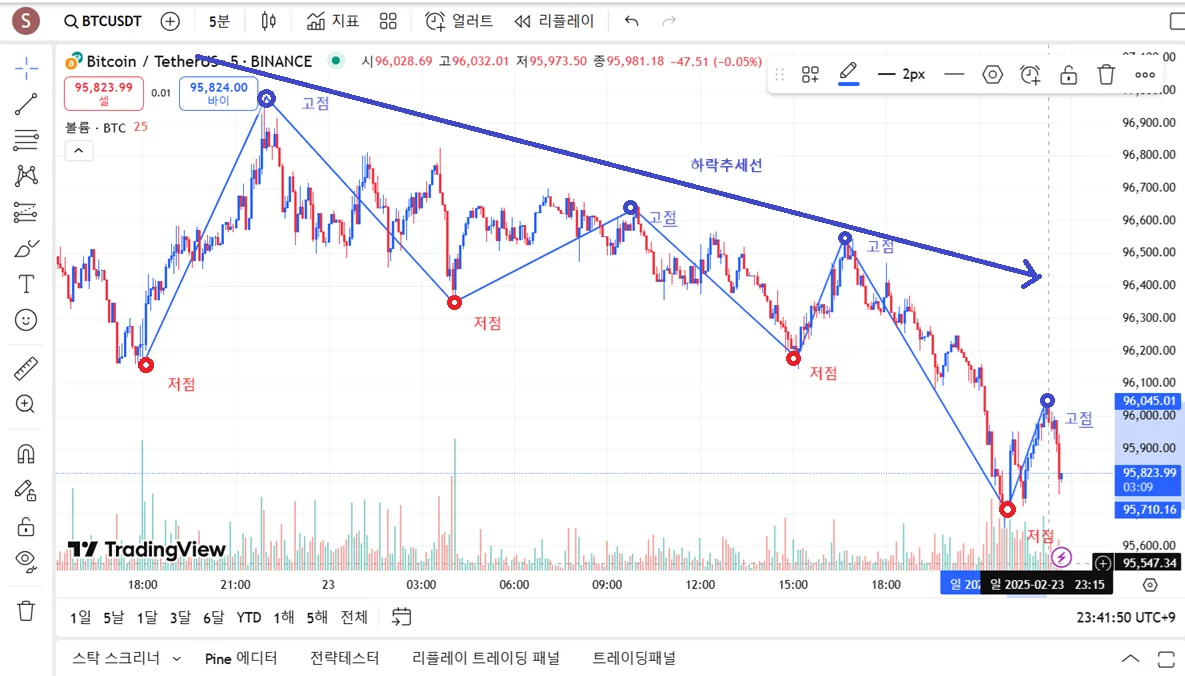Collapse the indicator legend chevron
Screen dimensions: 1185x676
tap(79, 150)
